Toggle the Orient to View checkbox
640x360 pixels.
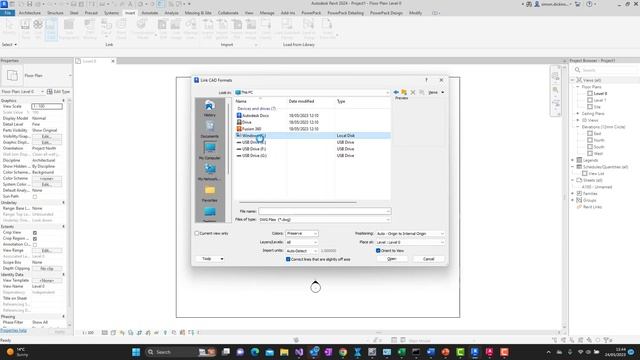[378, 251]
